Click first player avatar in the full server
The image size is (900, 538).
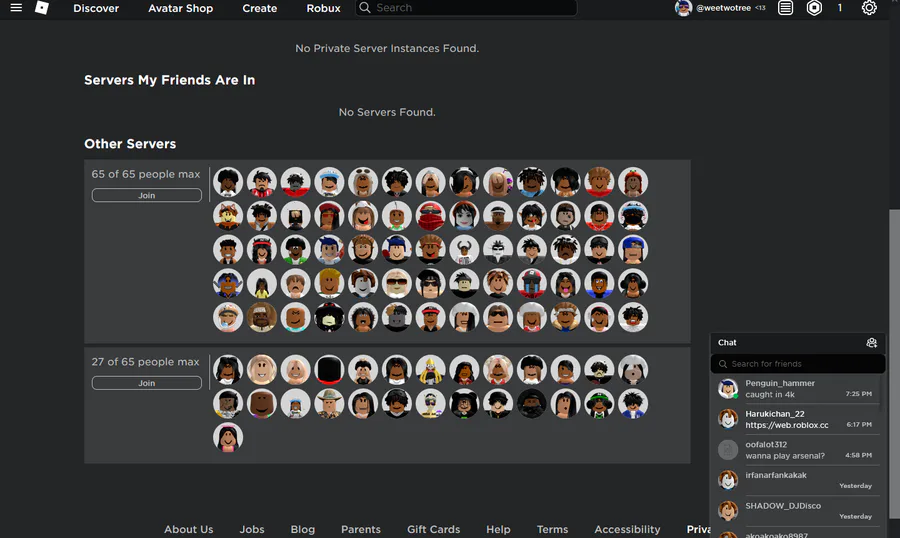pos(228,182)
